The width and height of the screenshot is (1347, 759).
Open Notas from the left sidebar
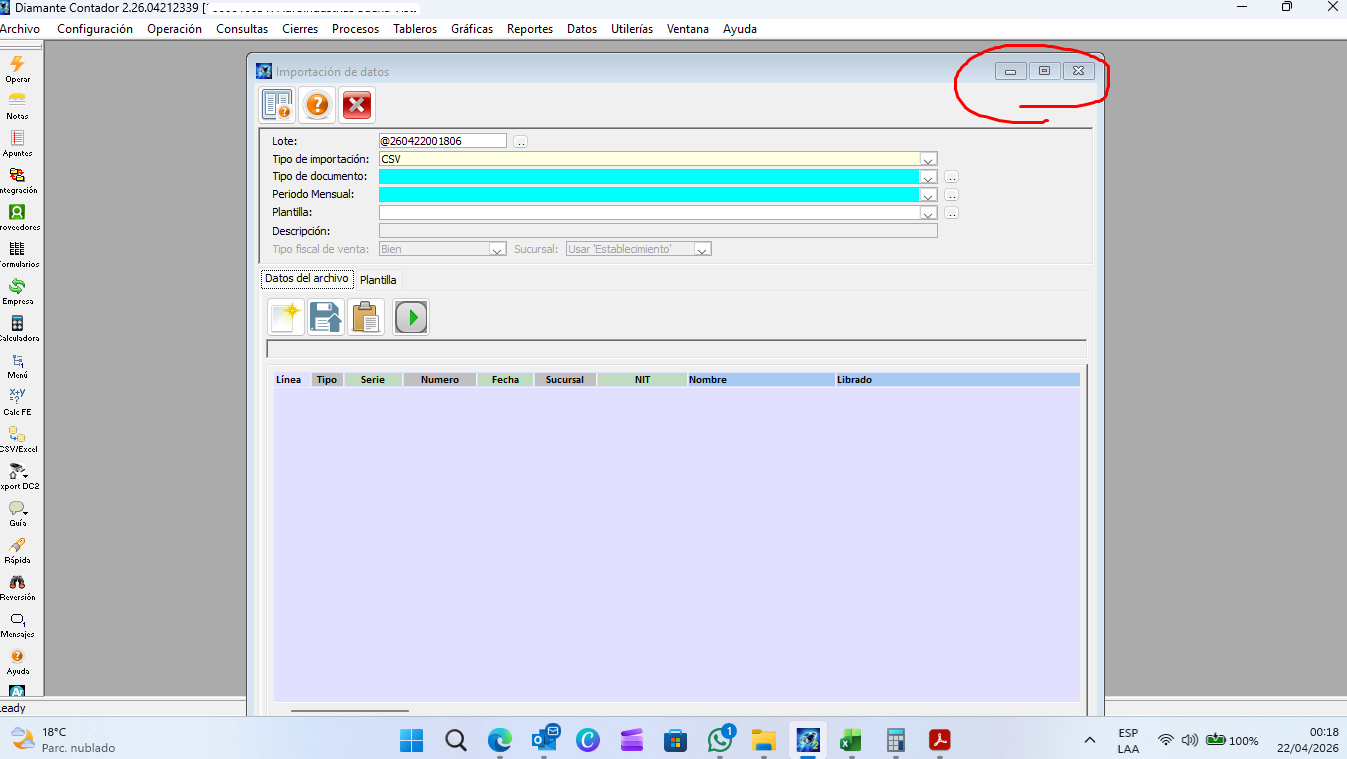pyautogui.click(x=17, y=101)
